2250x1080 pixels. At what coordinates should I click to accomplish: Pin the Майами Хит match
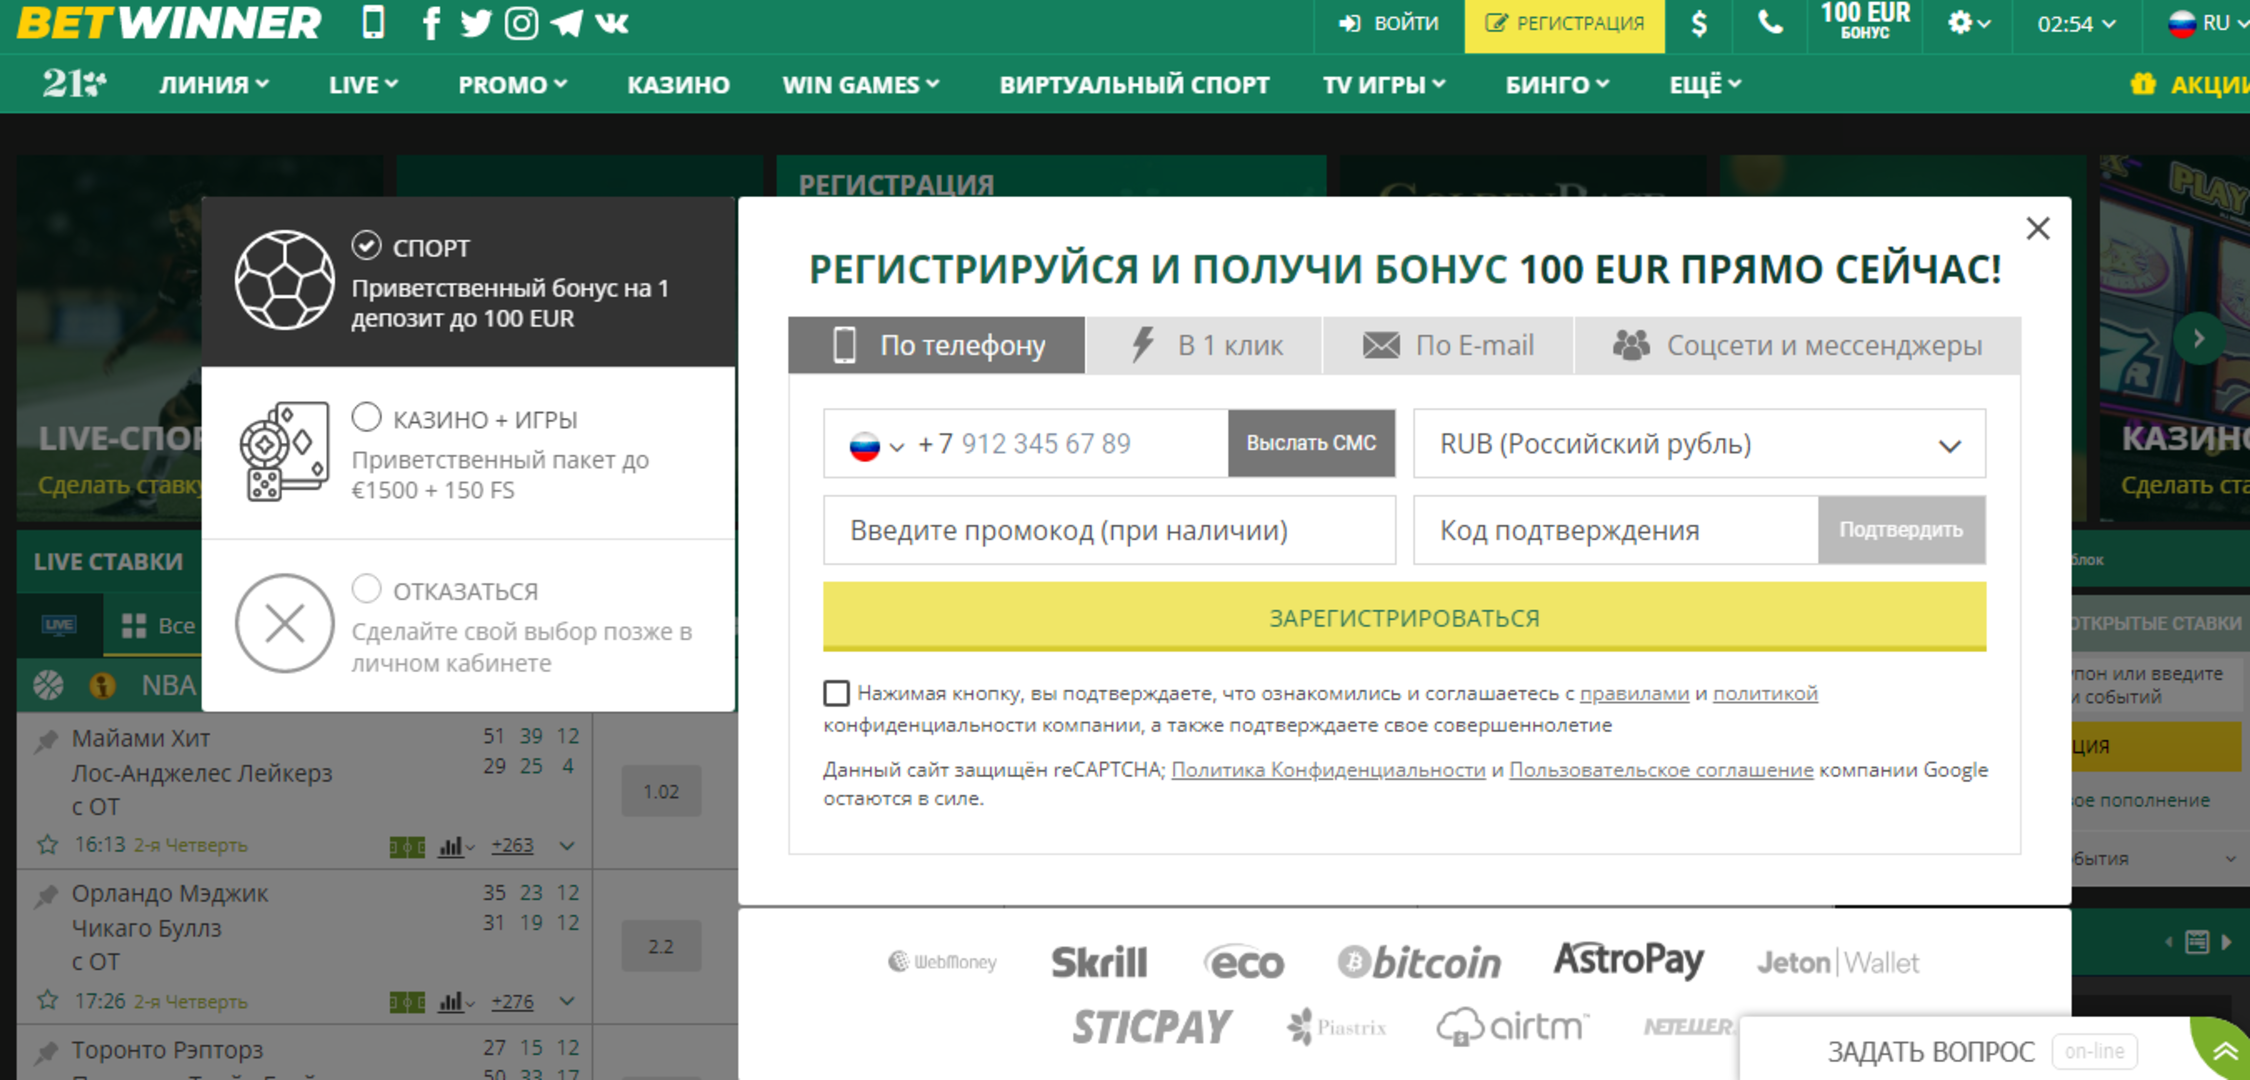coord(46,740)
